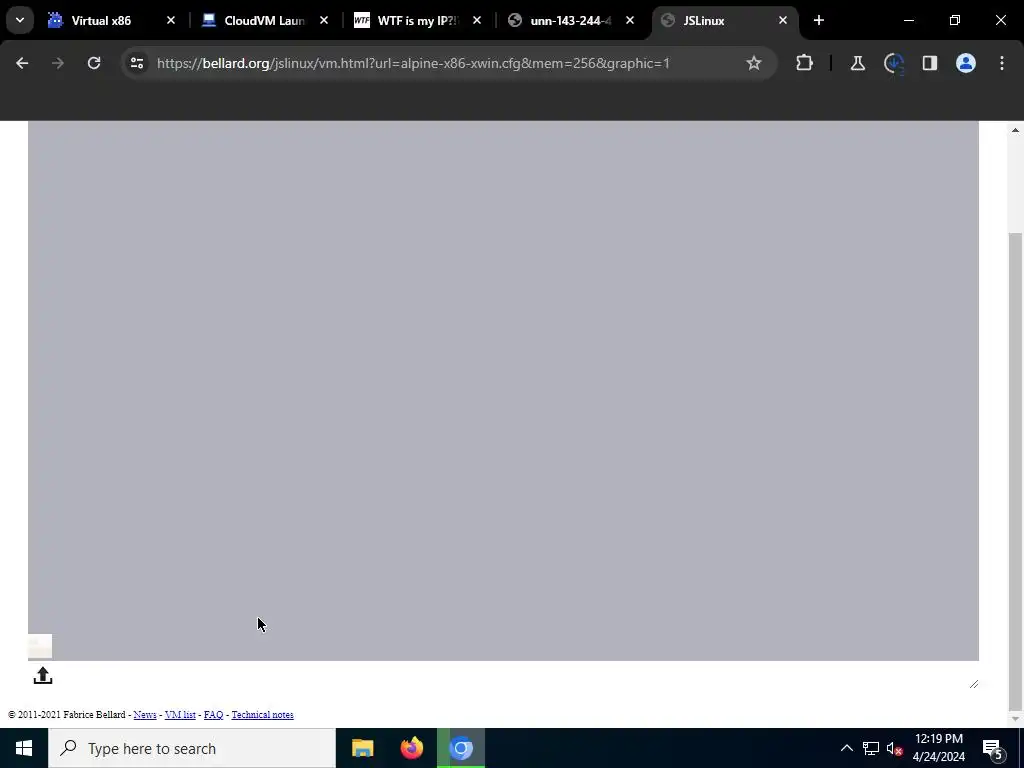Click the small desktop icon in VM corner
The image size is (1024, 768).
click(40, 647)
